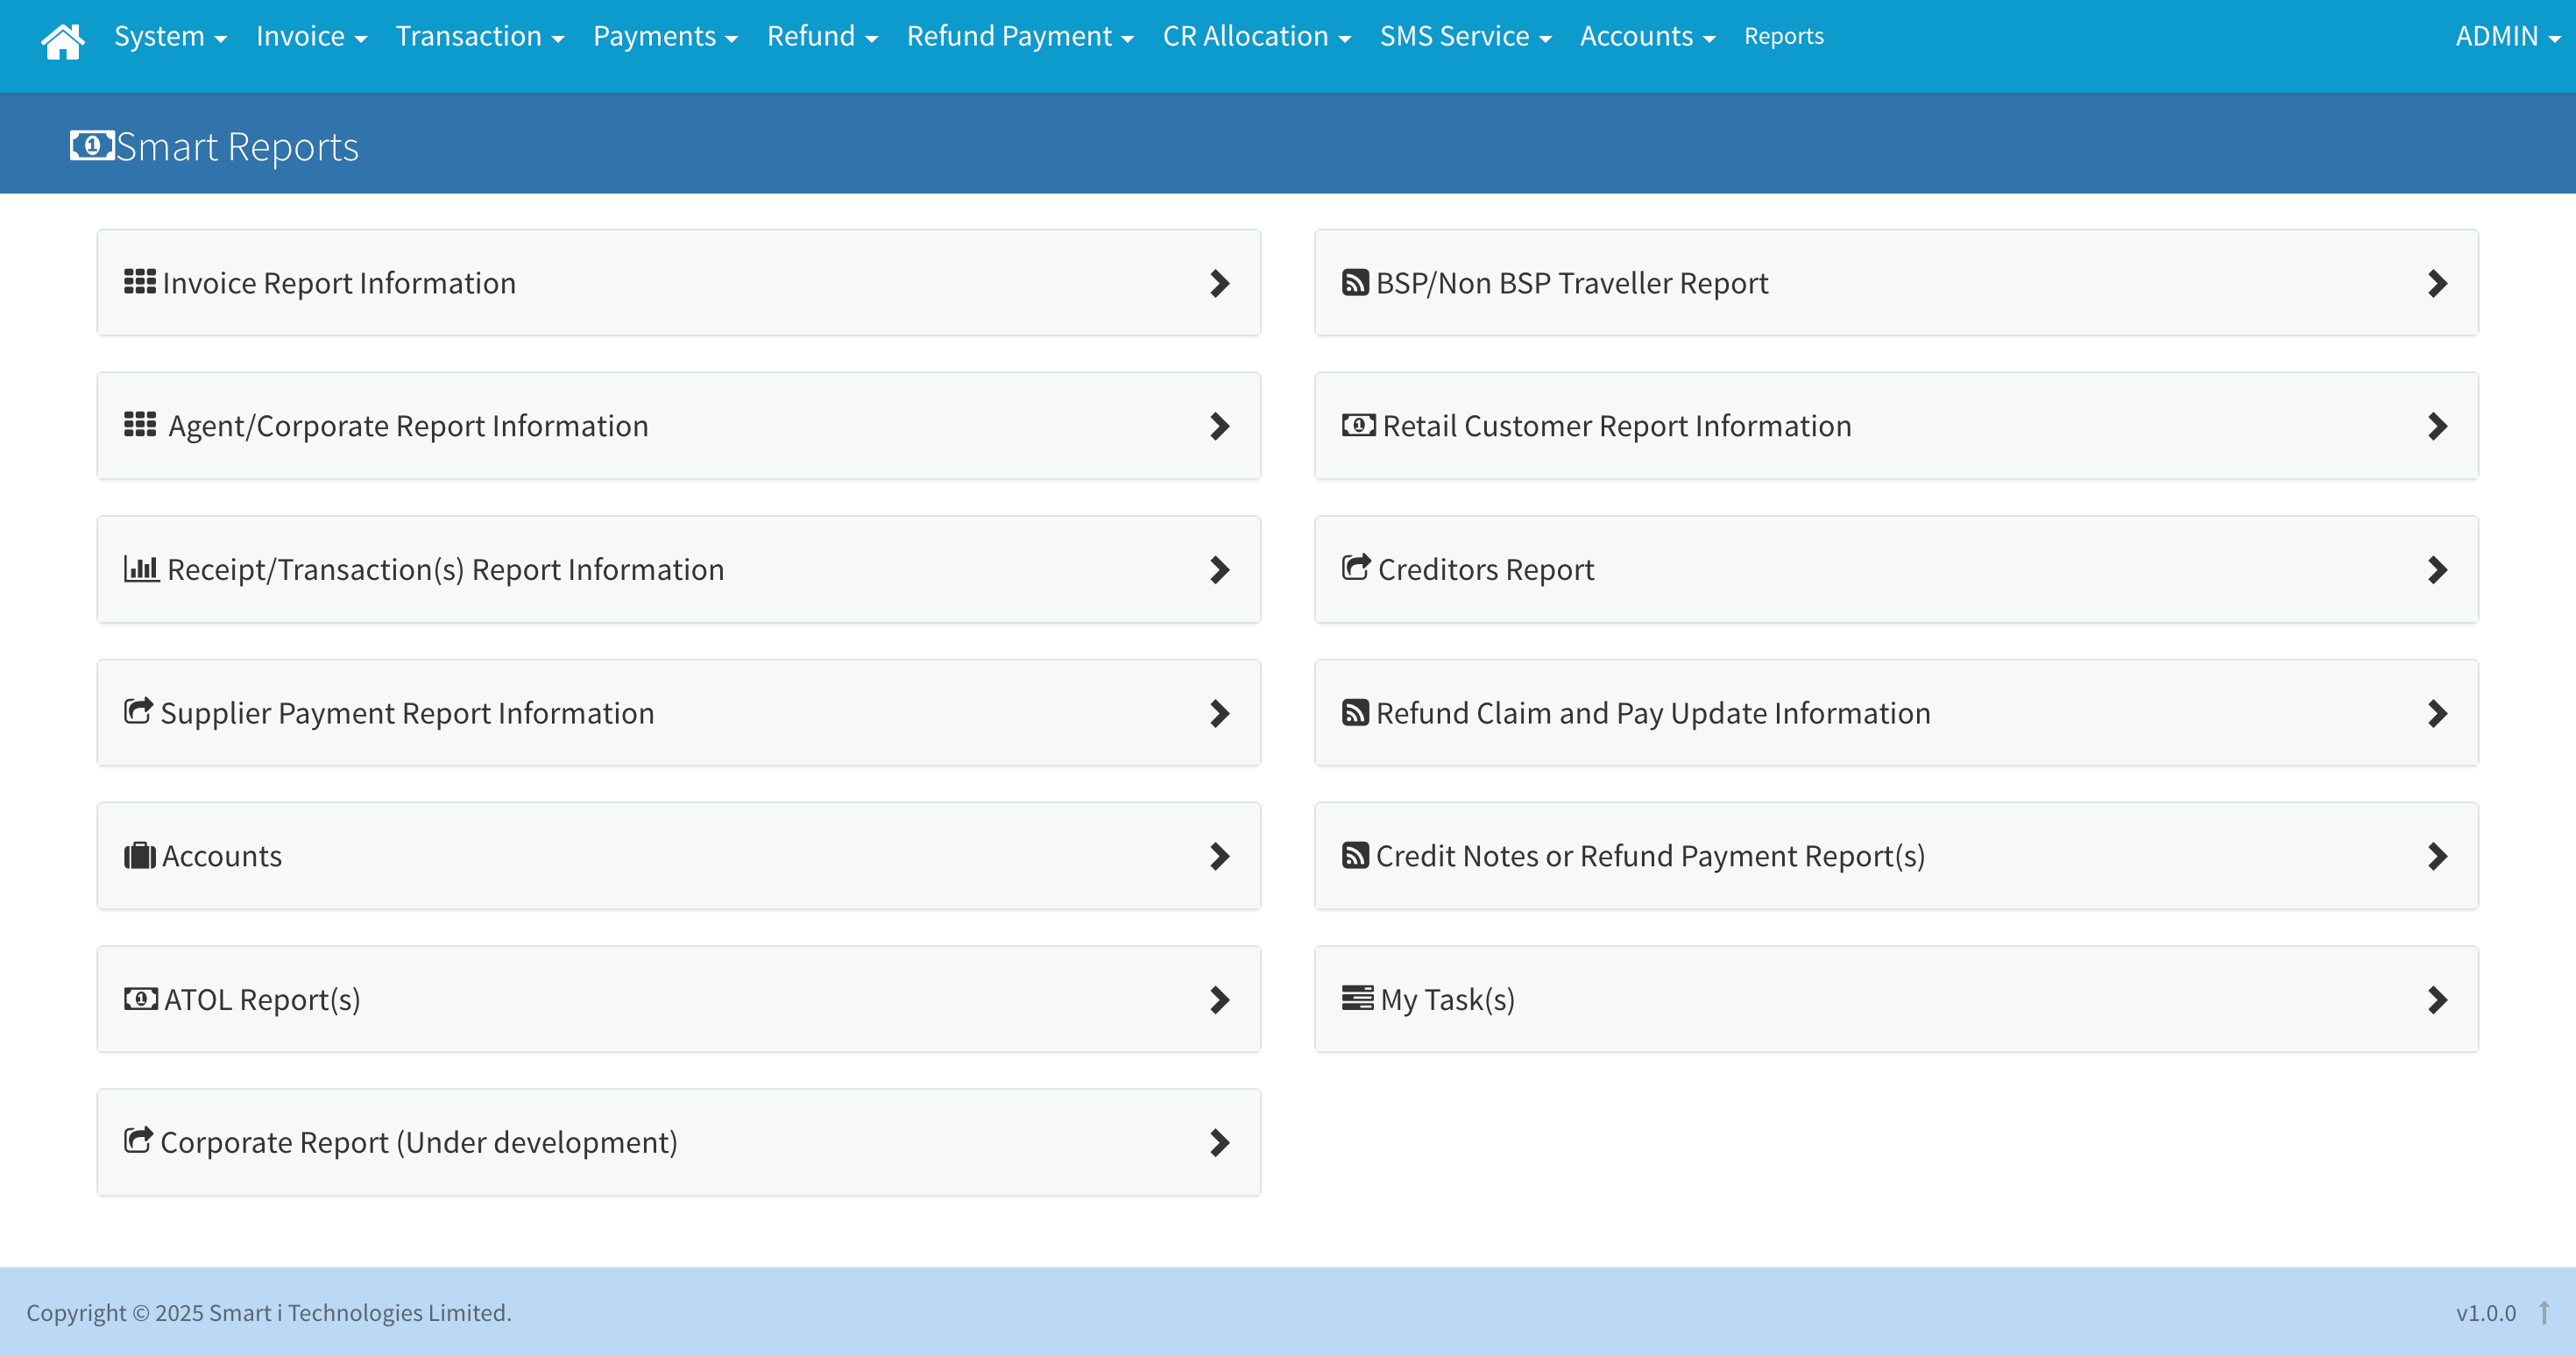Screen dimensions: 2576x1356
Task: Expand Invoice Report Information chevron
Action: (x=1219, y=283)
